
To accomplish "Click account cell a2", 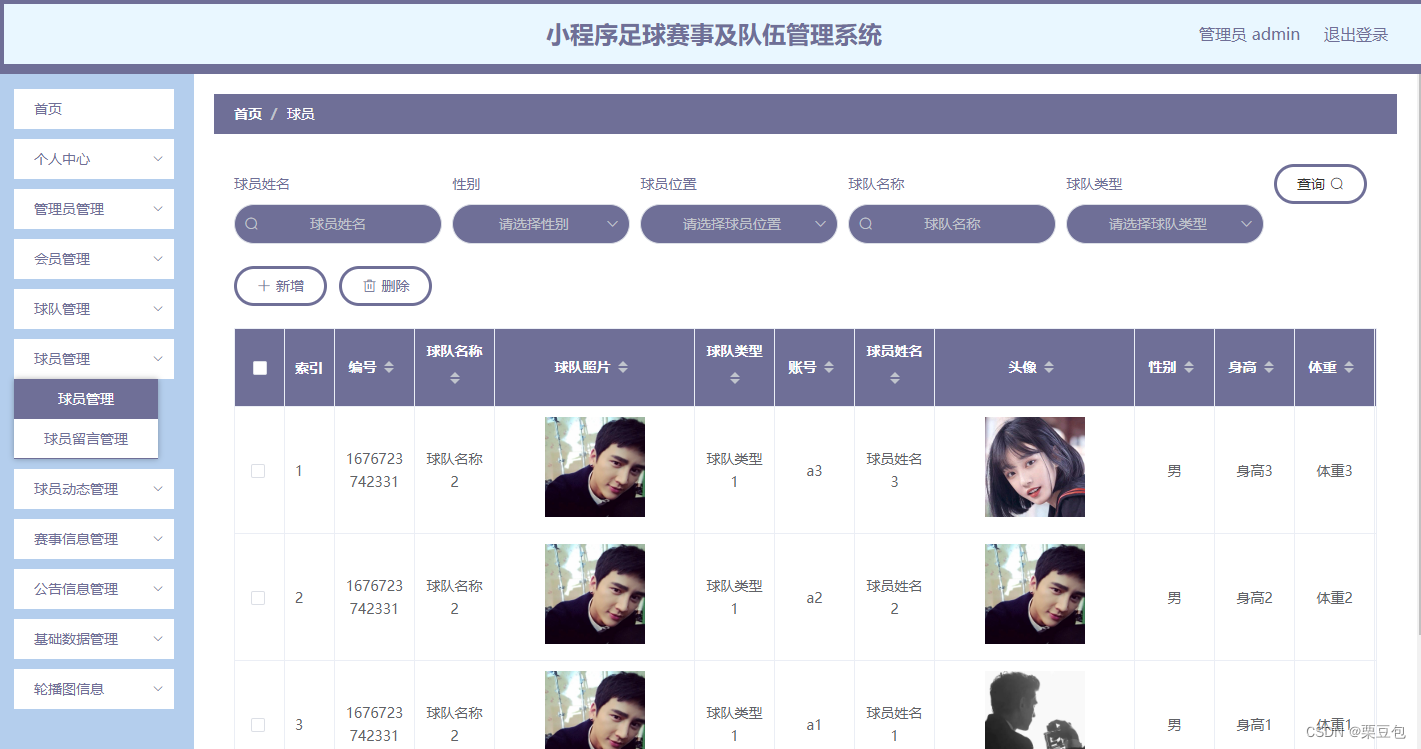I will tap(814, 598).
